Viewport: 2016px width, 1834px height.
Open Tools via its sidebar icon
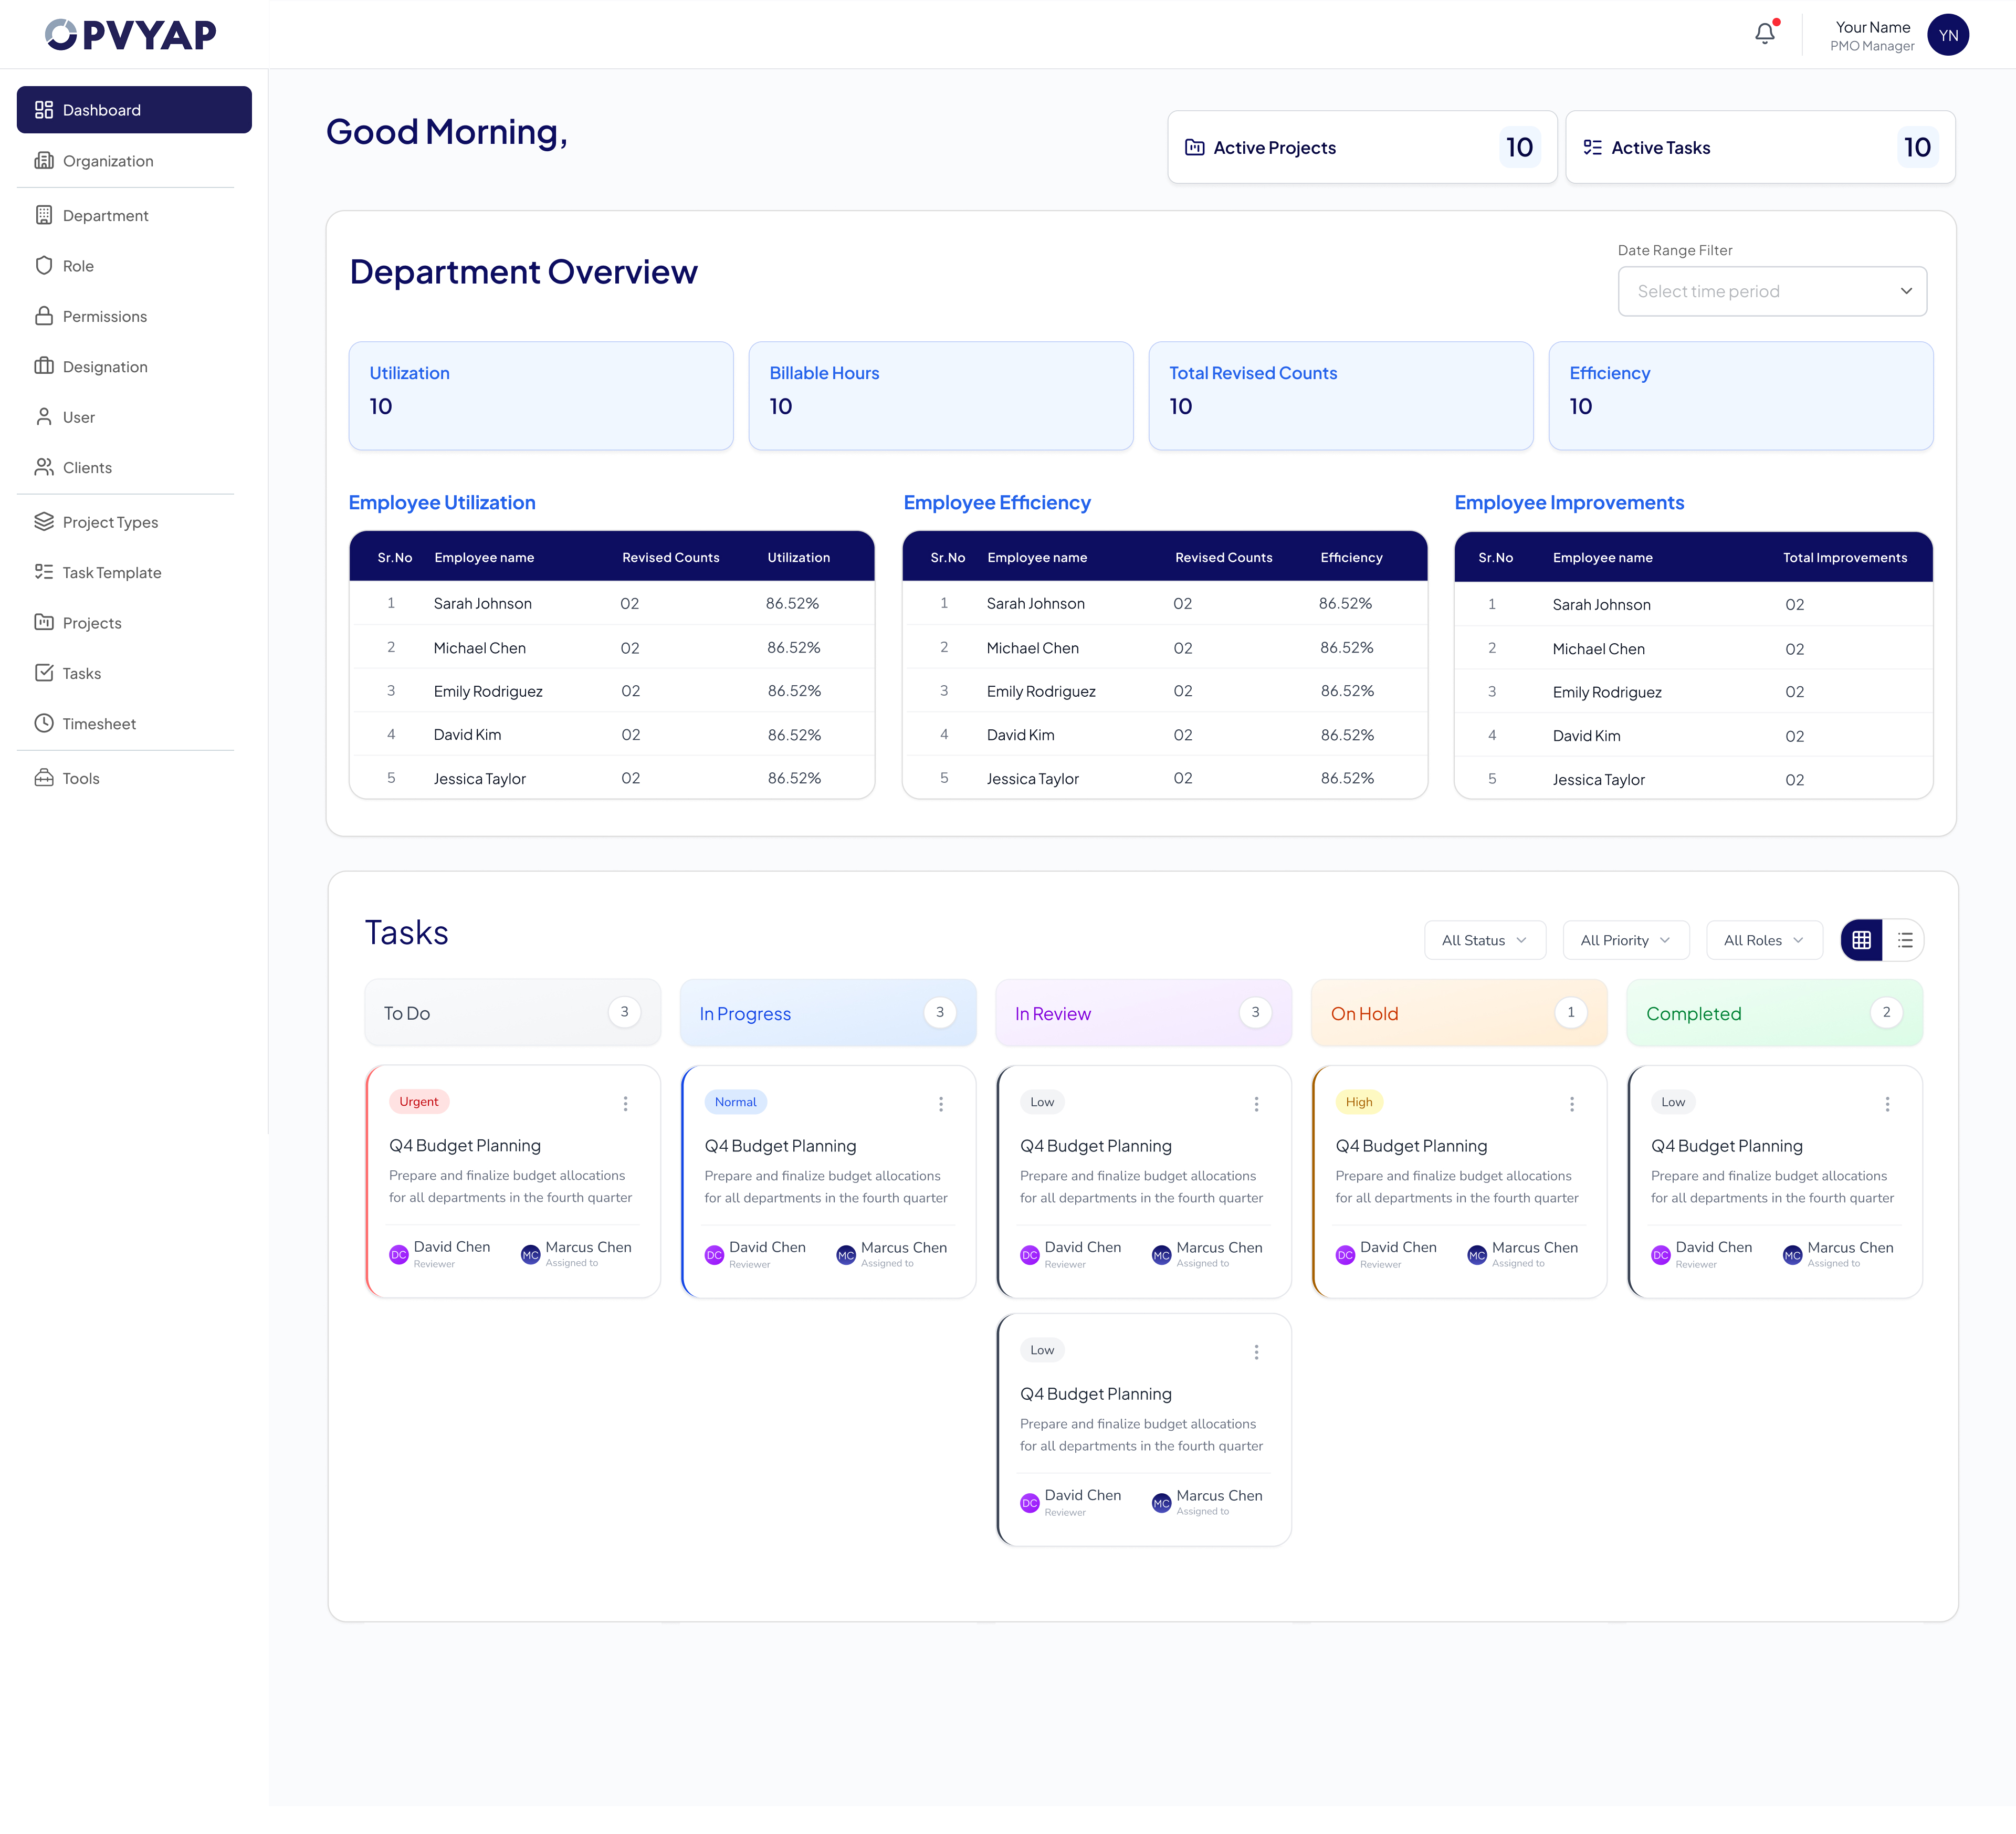(44, 778)
